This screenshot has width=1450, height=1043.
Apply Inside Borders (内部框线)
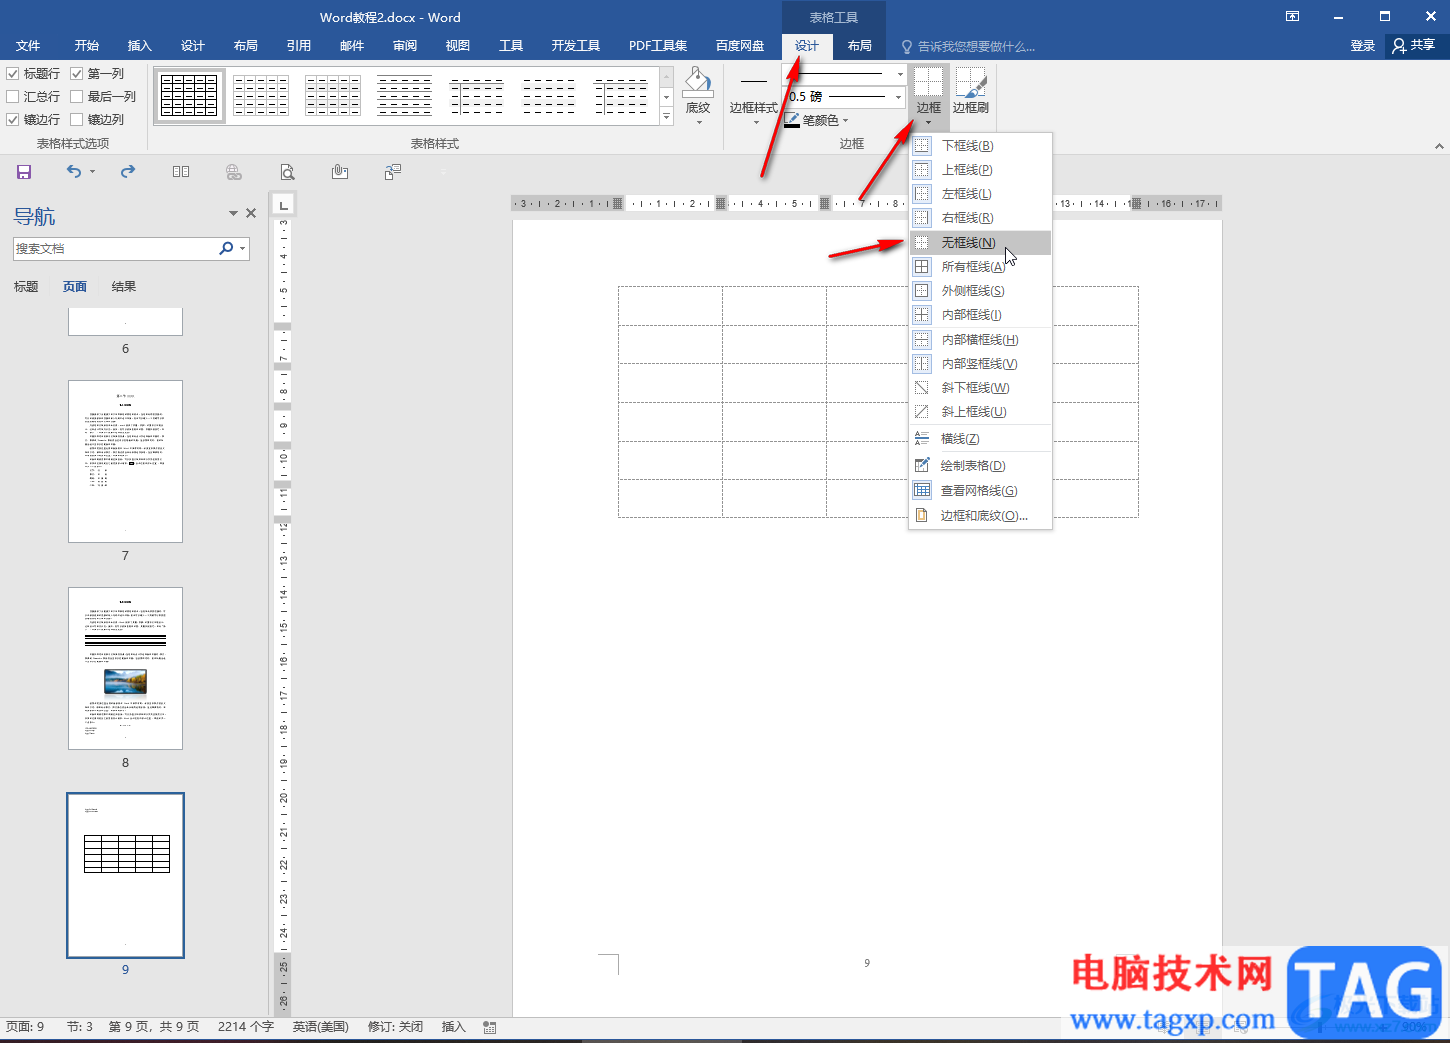980,315
